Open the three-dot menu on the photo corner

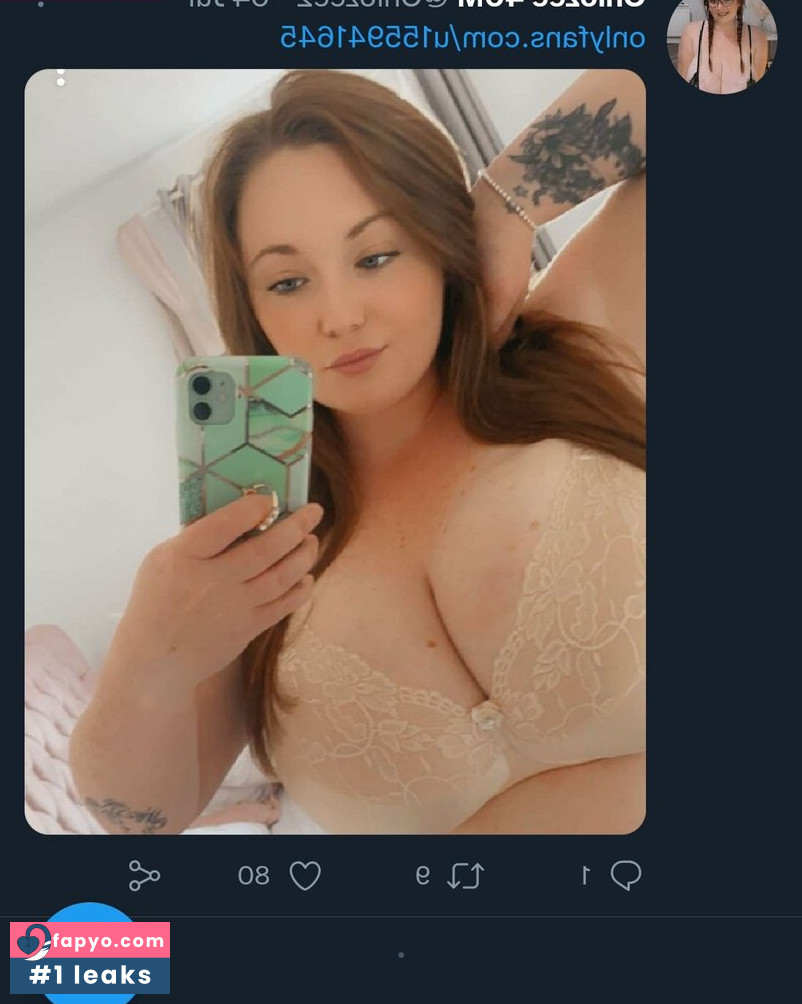[61, 77]
